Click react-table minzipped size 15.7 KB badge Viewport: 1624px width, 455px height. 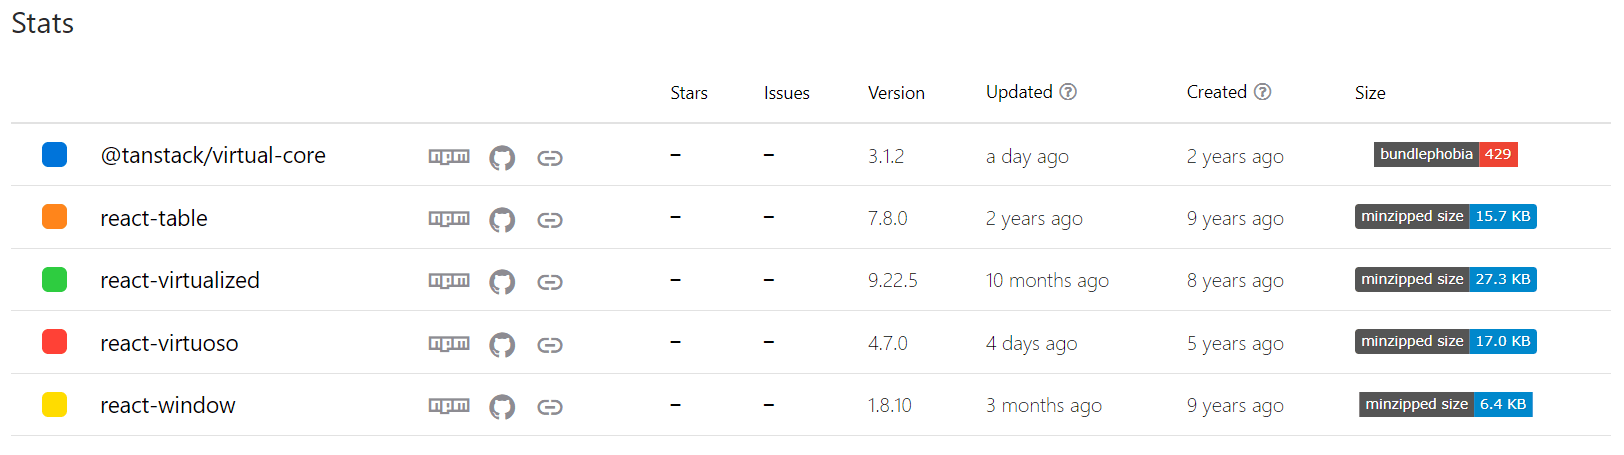coord(1445,216)
